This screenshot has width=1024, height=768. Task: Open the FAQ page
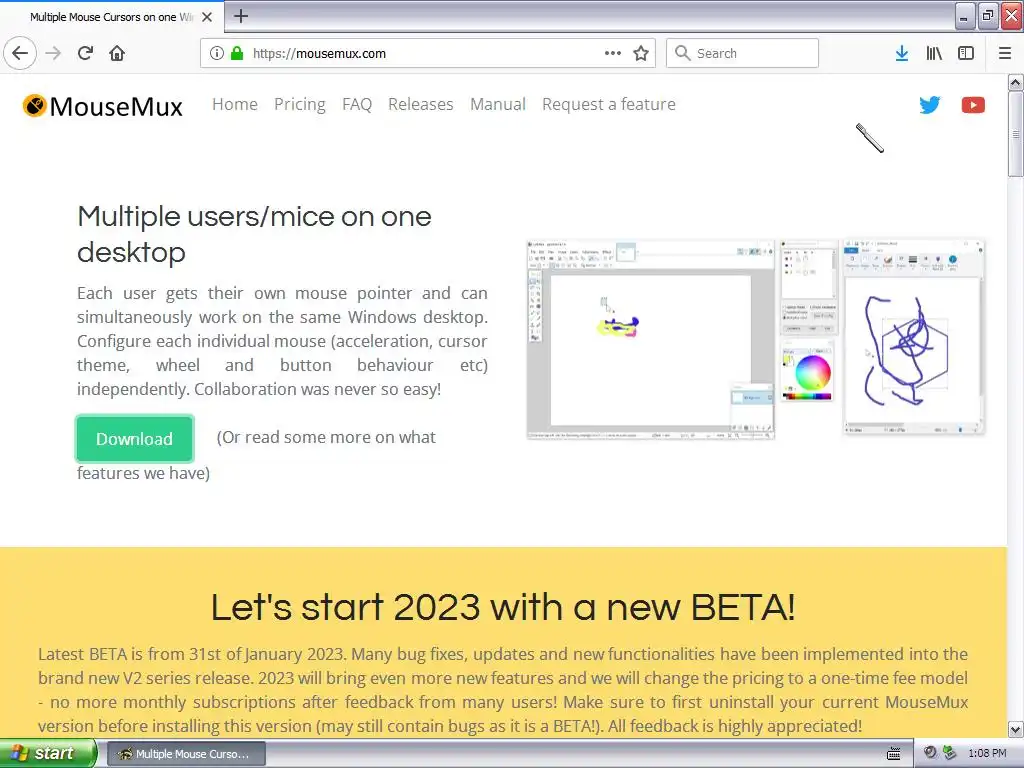pos(357,104)
